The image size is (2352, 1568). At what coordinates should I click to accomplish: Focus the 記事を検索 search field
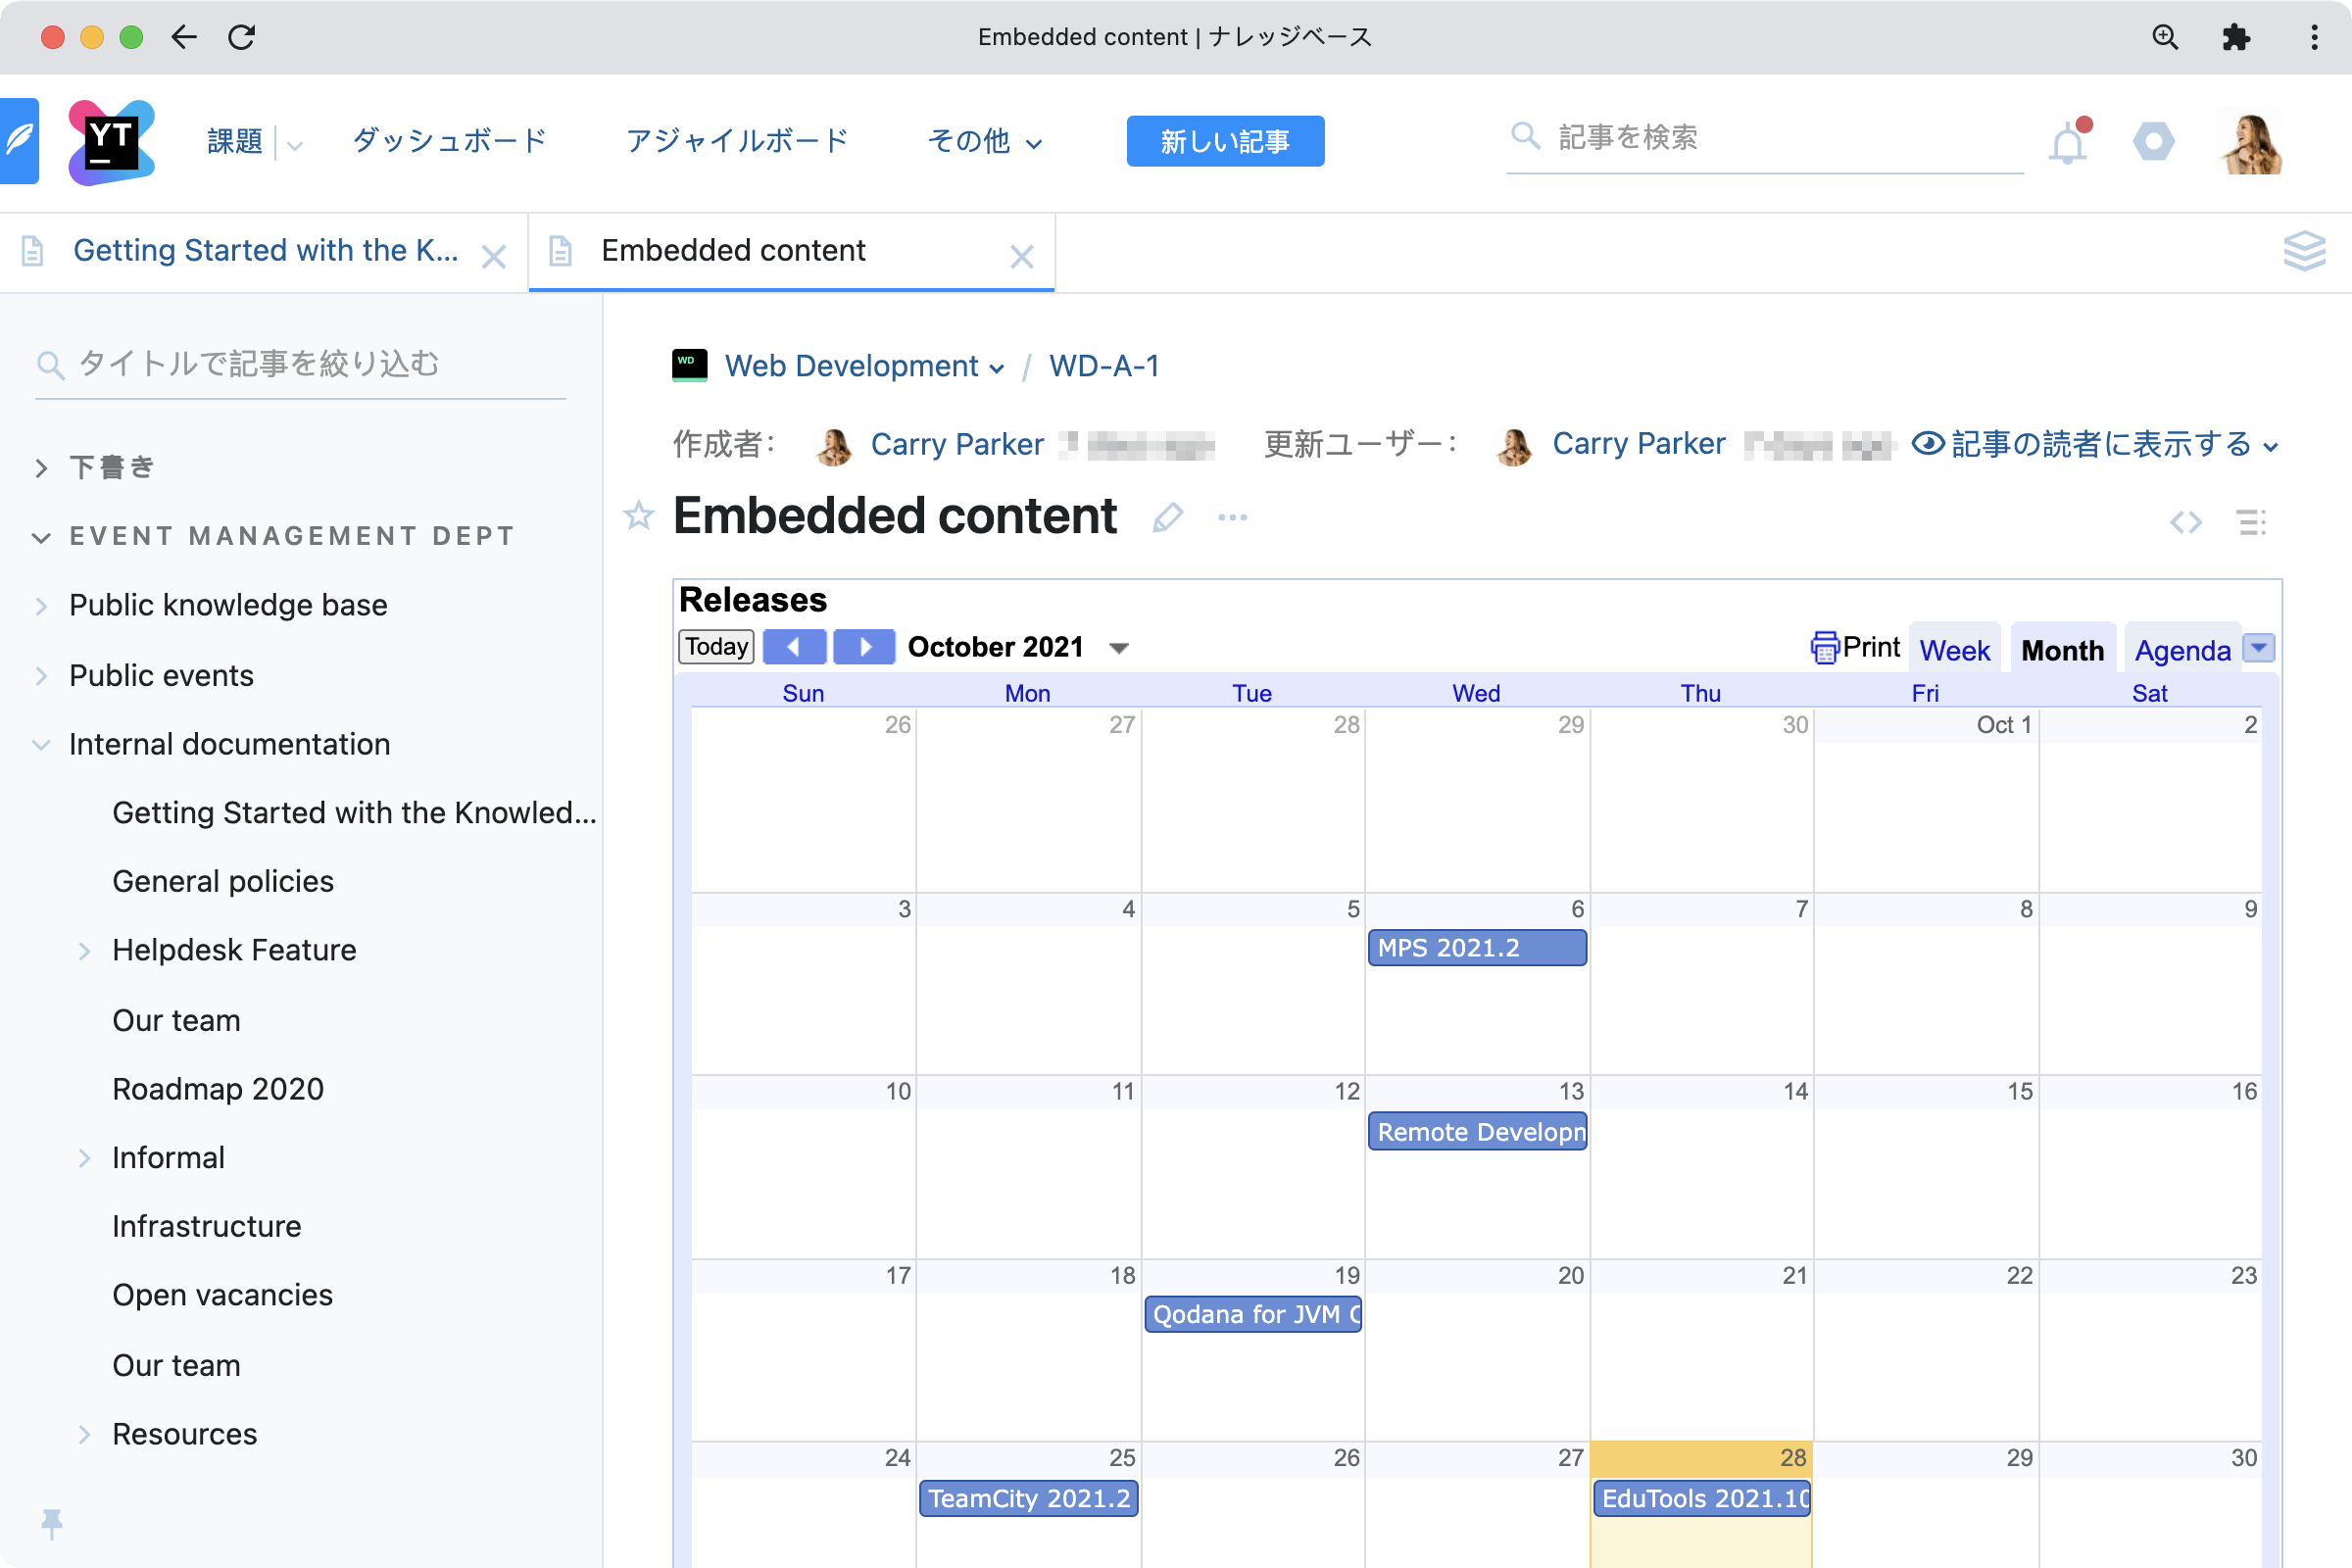point(1765,138)
